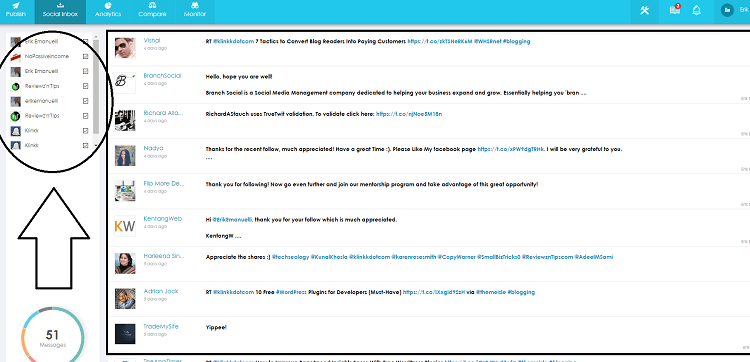Open the Harleena Sin... sender name
Image resolution: width=750 pixels, height=362 pixels.
(x=164, y=256)
